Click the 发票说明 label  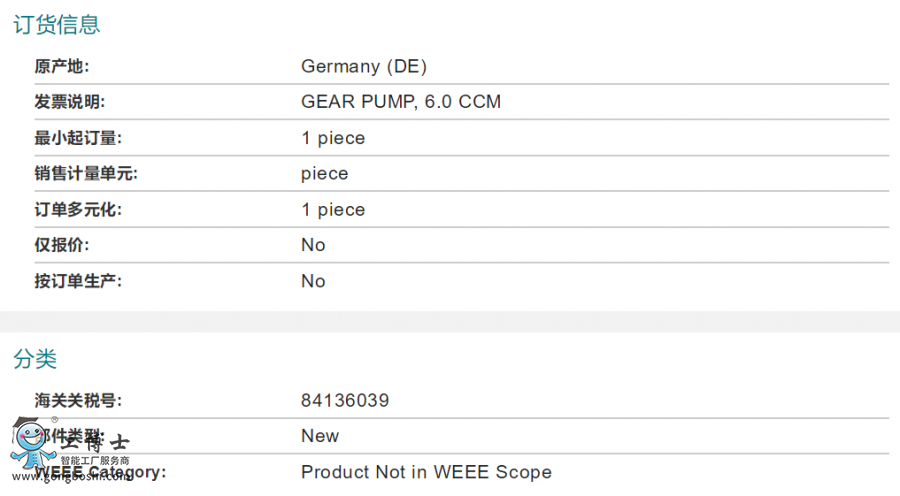pos(70,102)
